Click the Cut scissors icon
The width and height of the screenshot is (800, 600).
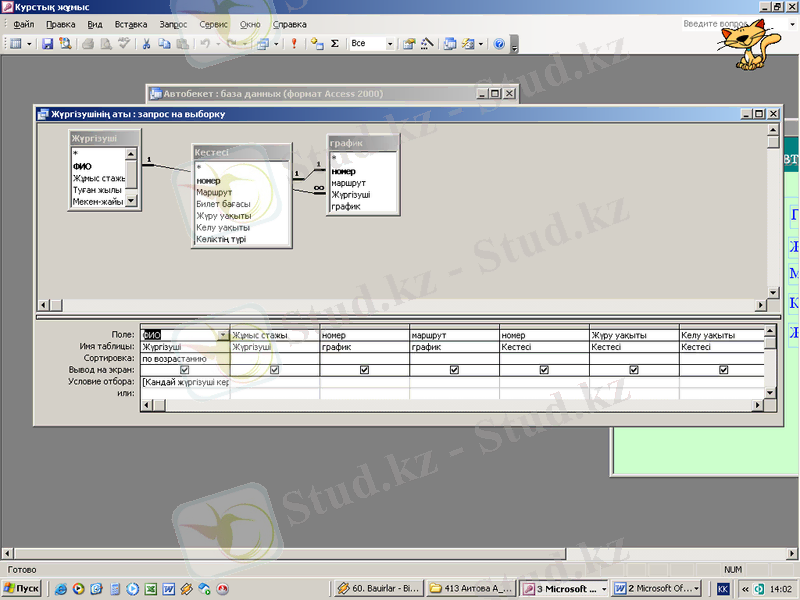pyautogui.click(x=146, y=44)
